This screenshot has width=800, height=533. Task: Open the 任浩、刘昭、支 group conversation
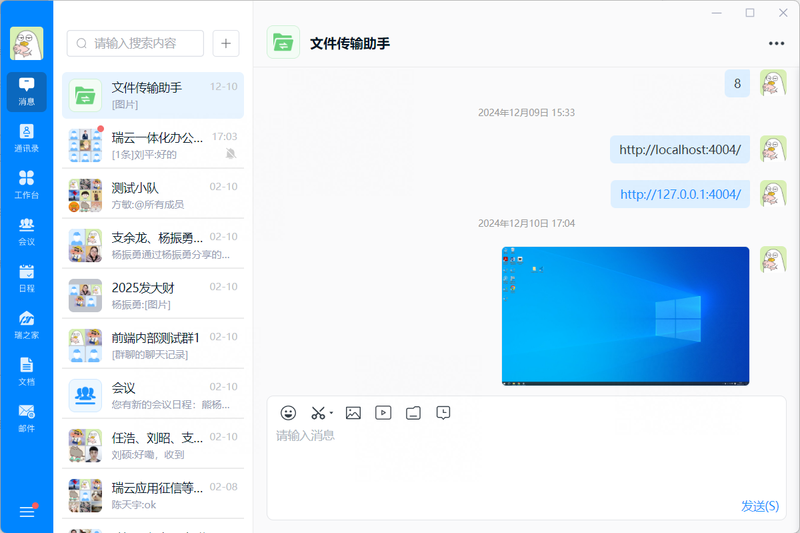click(153, 445)
